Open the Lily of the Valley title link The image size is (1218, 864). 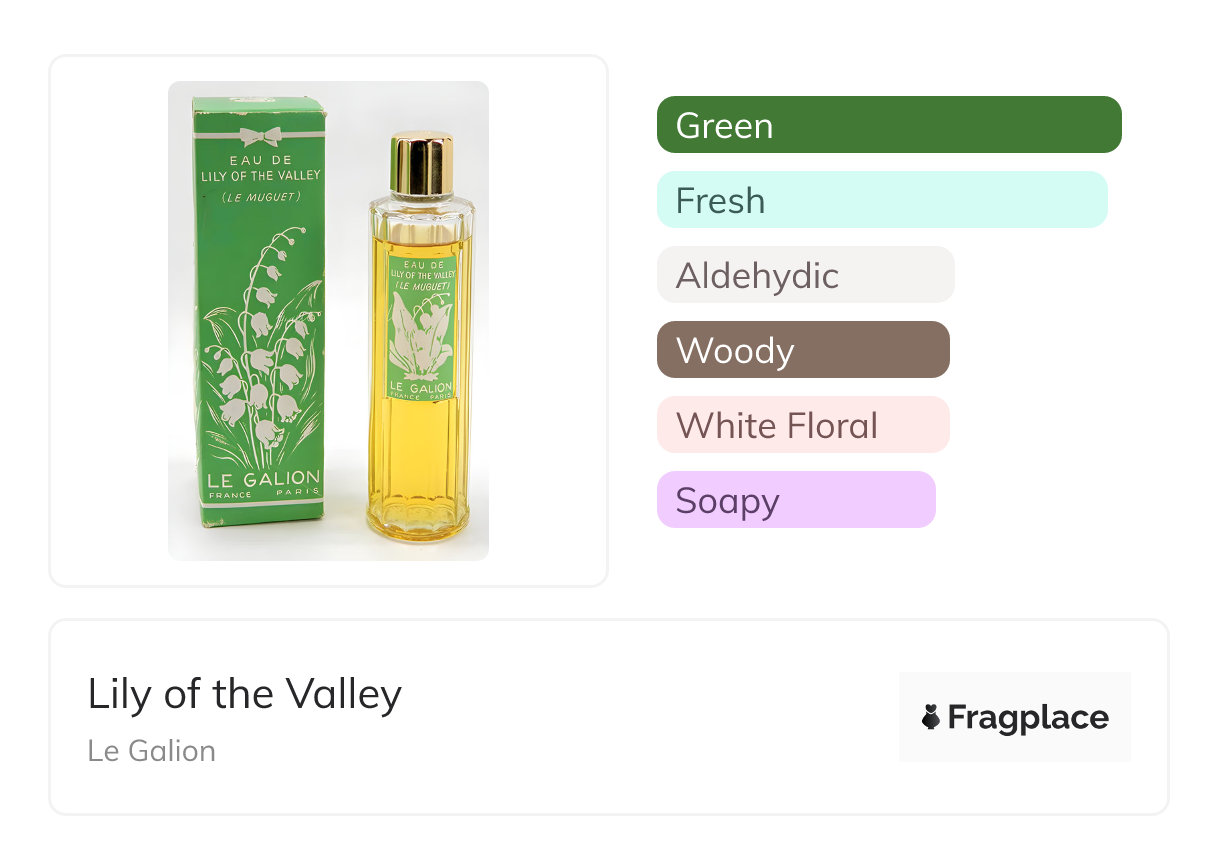[245, 694]
